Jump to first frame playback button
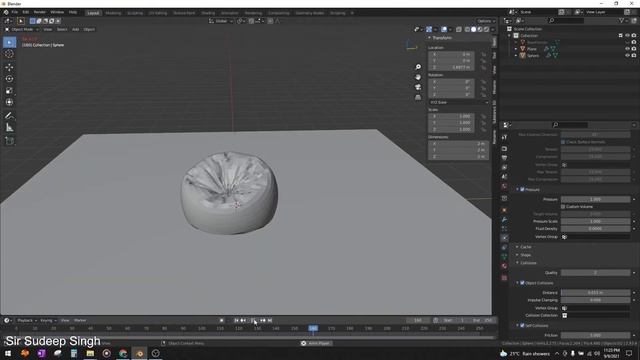 pyautogui.click(x=236, y=320)
